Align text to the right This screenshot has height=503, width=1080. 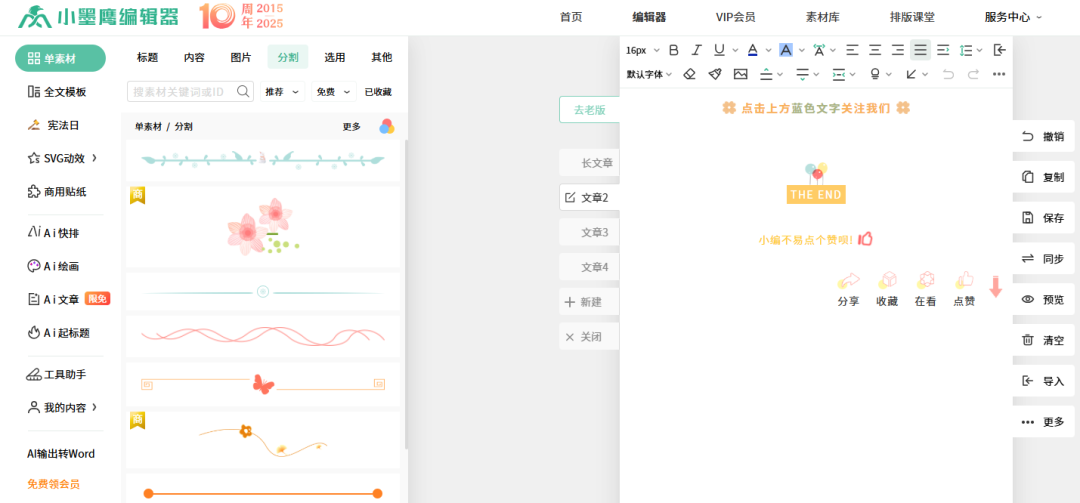[897, 50]
